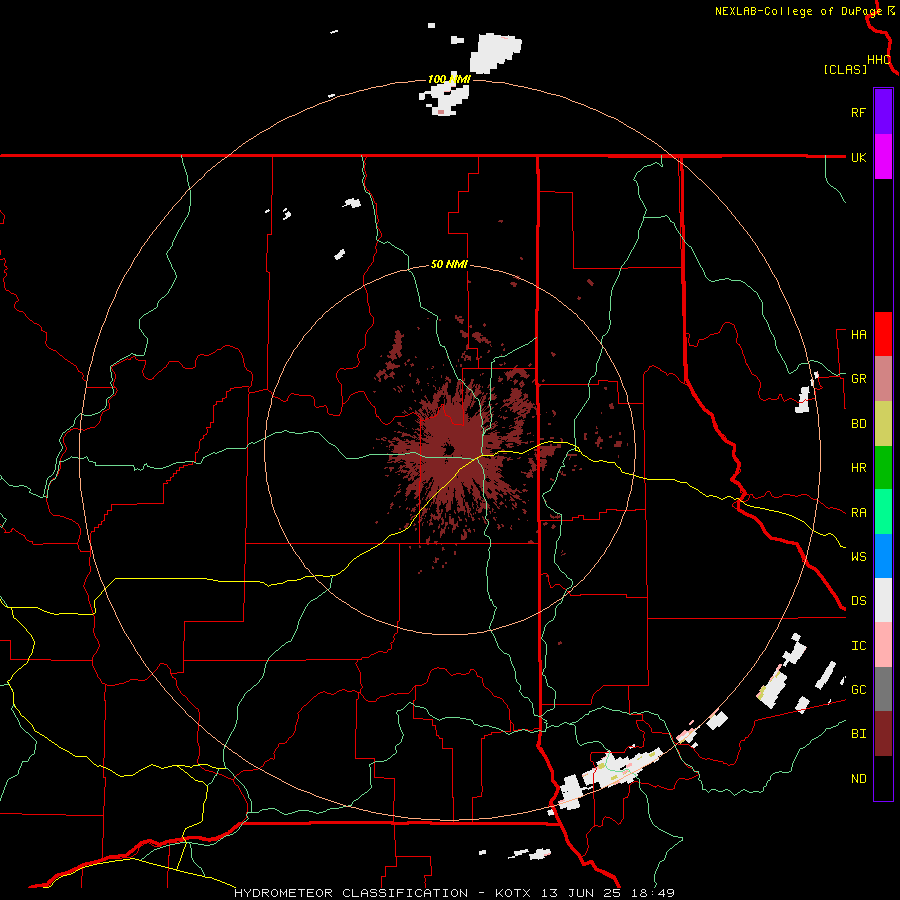Select the dark green HR legend swatch
900x900 pixels.
[883, 467]
